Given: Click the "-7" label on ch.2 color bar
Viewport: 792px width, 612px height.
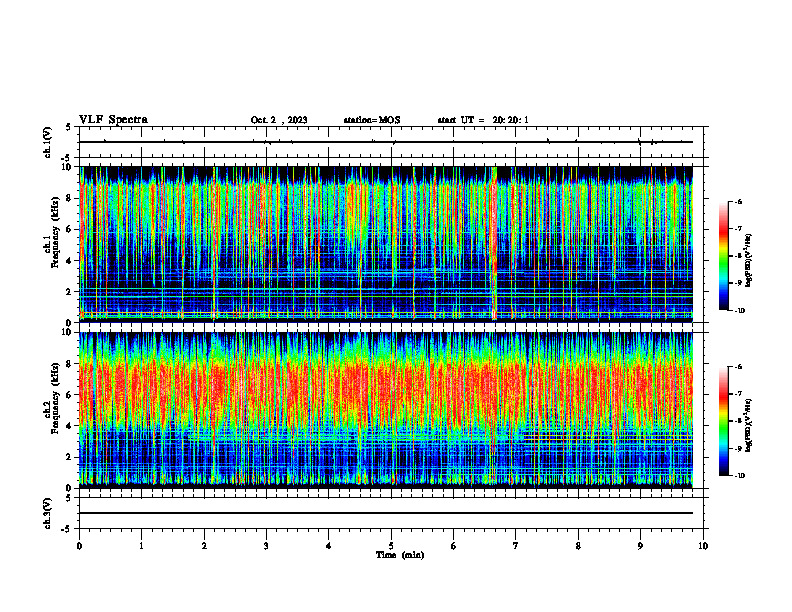Looking at the screenshot, I should pos(738,394).
